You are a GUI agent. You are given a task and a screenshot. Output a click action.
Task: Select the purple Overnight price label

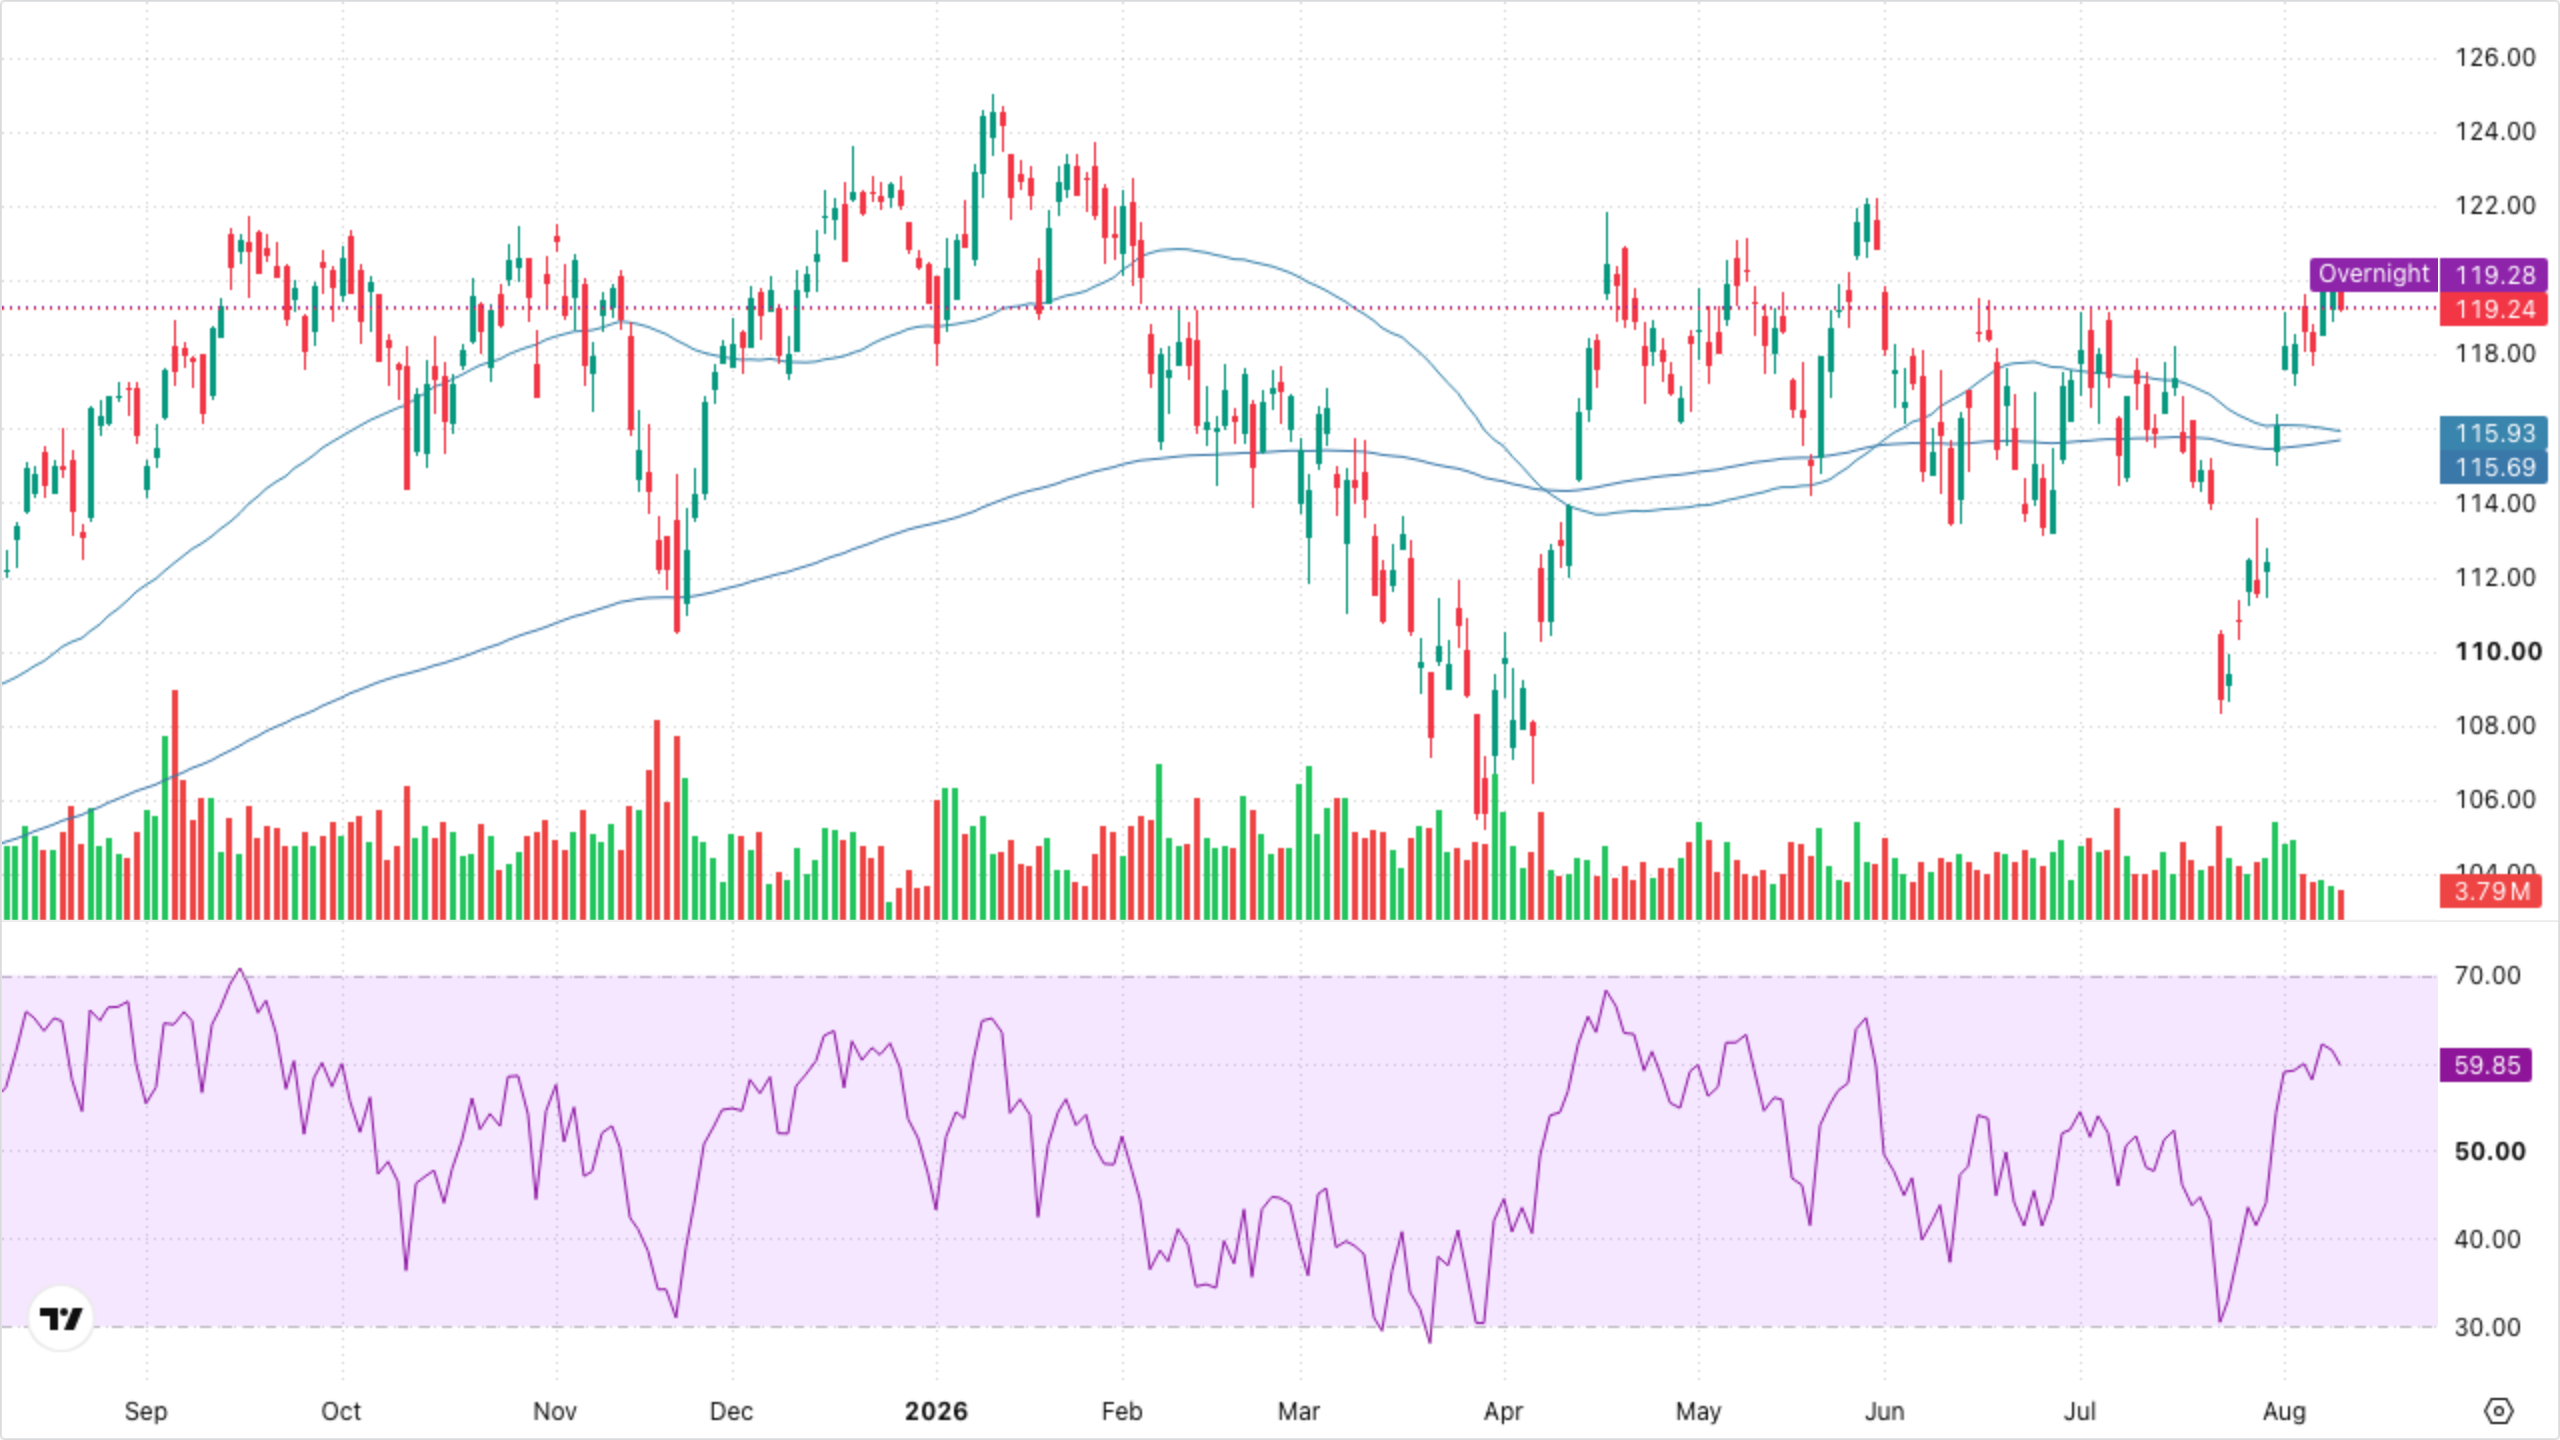[x=2373, y=274]
